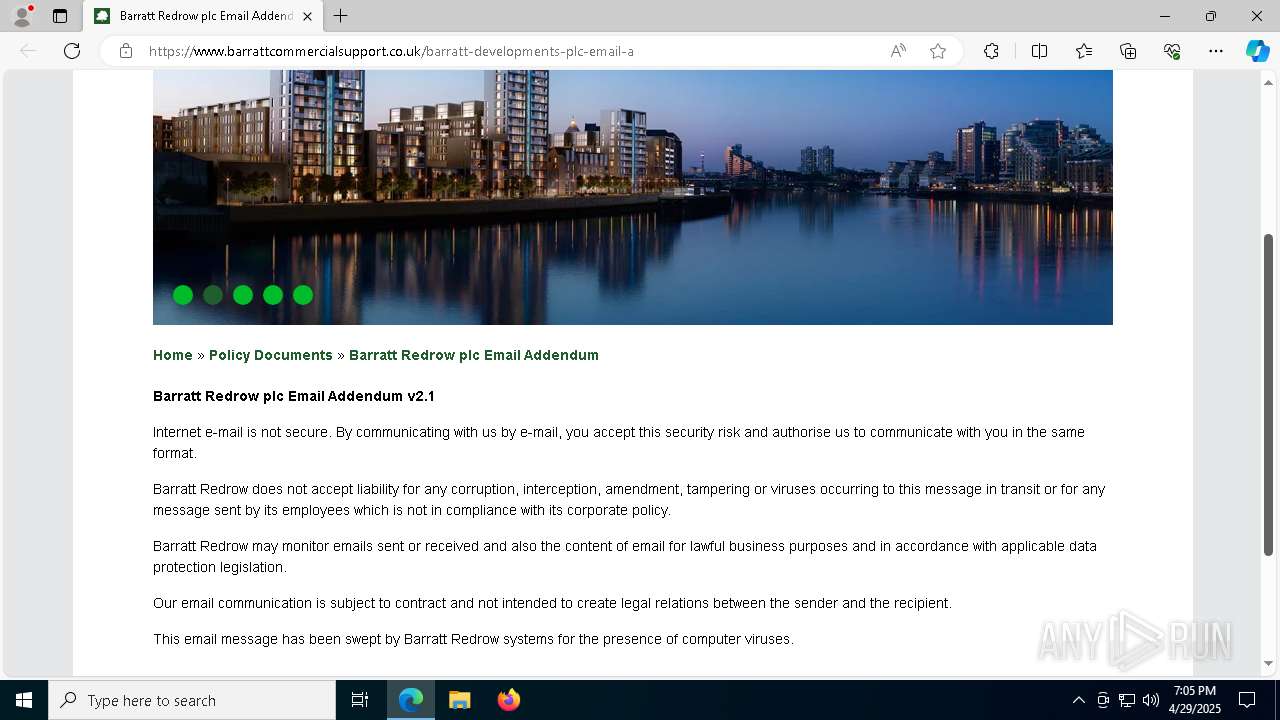Open the Favorites list

(x=1084, y=51)
